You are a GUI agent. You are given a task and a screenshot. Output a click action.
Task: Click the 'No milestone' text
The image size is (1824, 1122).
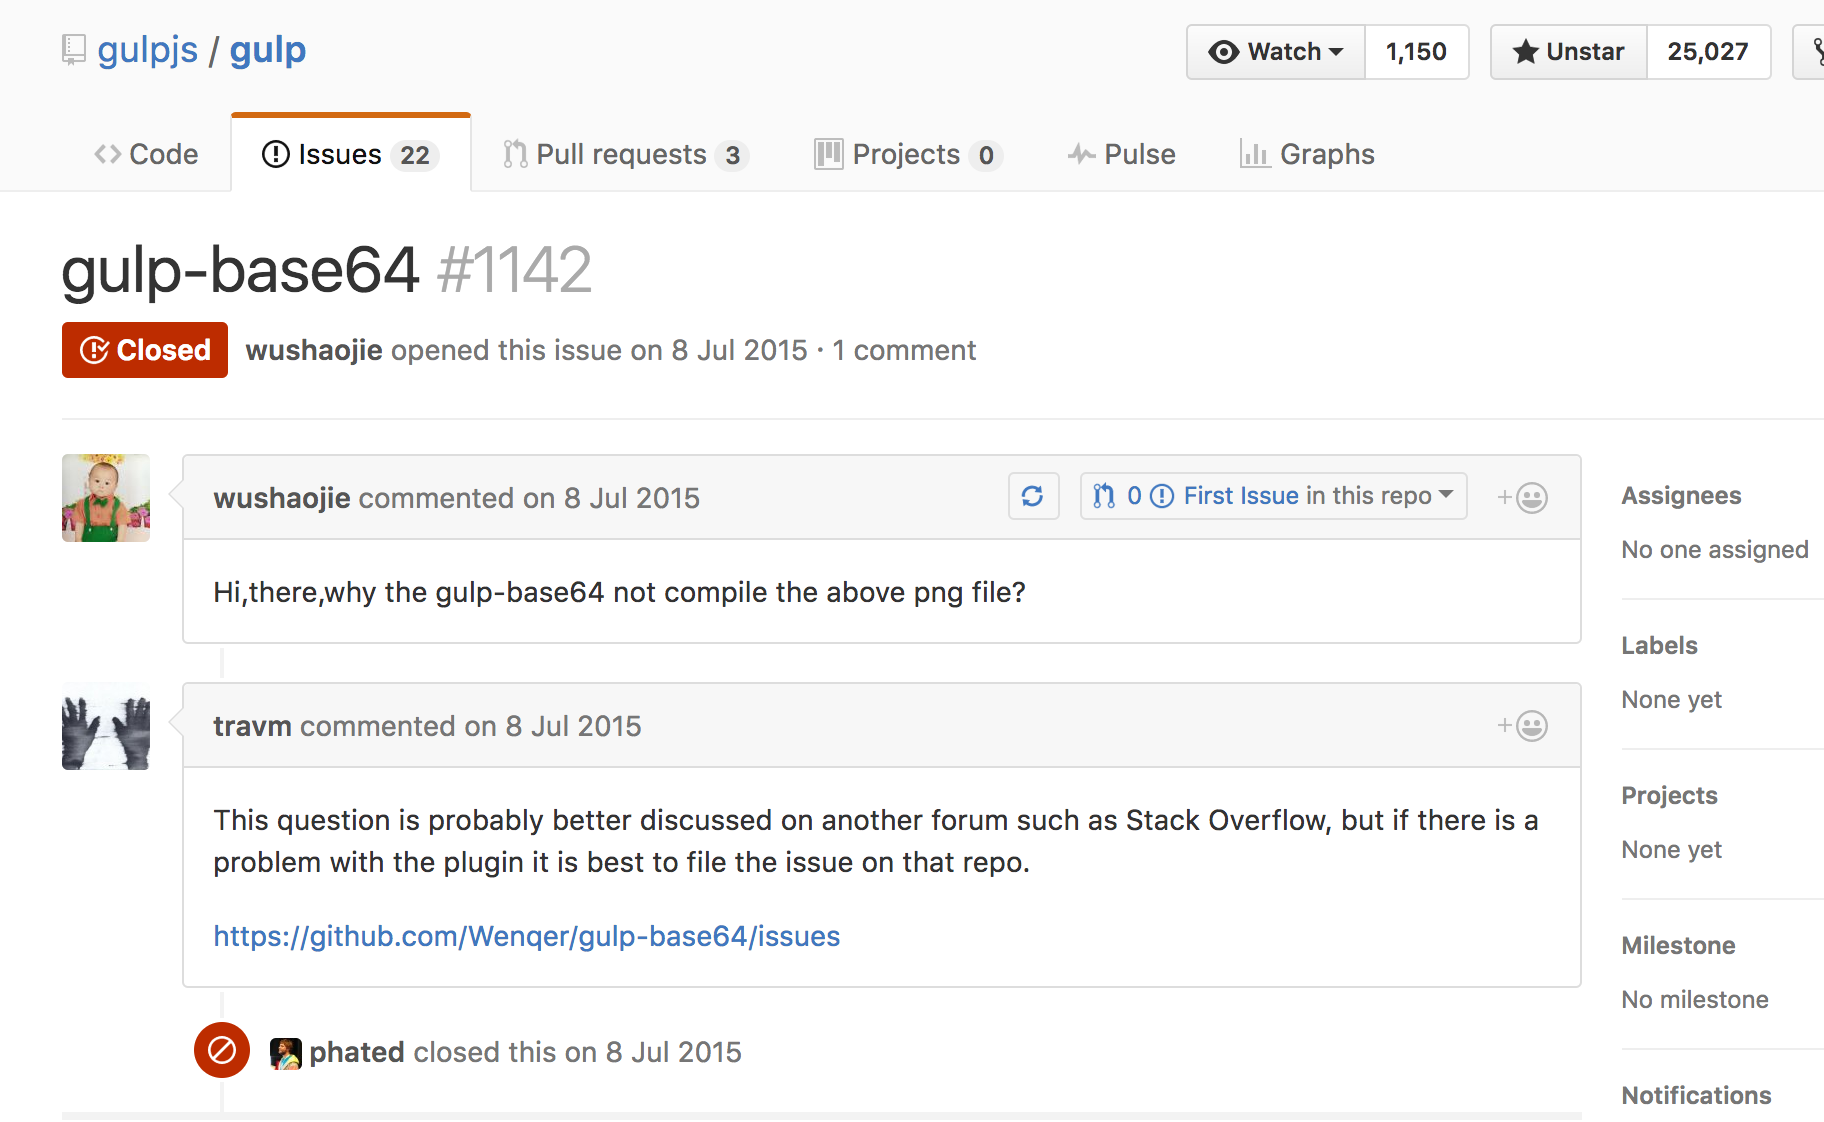coord(1695,1000)
